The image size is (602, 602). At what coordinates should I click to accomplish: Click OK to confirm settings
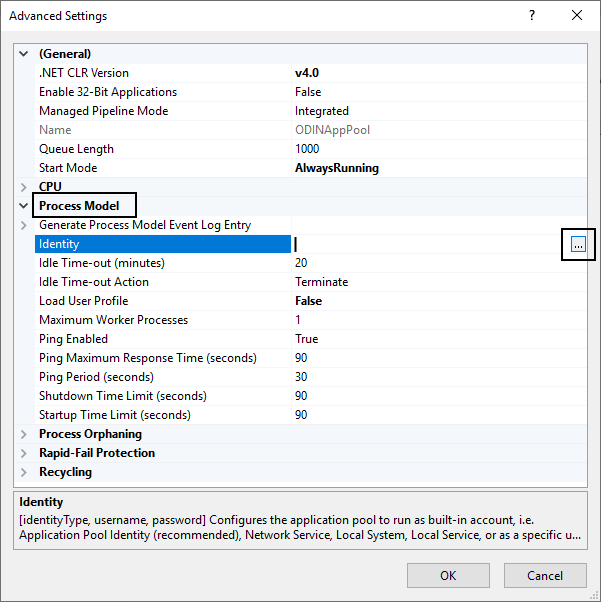(x=448, y=575)
